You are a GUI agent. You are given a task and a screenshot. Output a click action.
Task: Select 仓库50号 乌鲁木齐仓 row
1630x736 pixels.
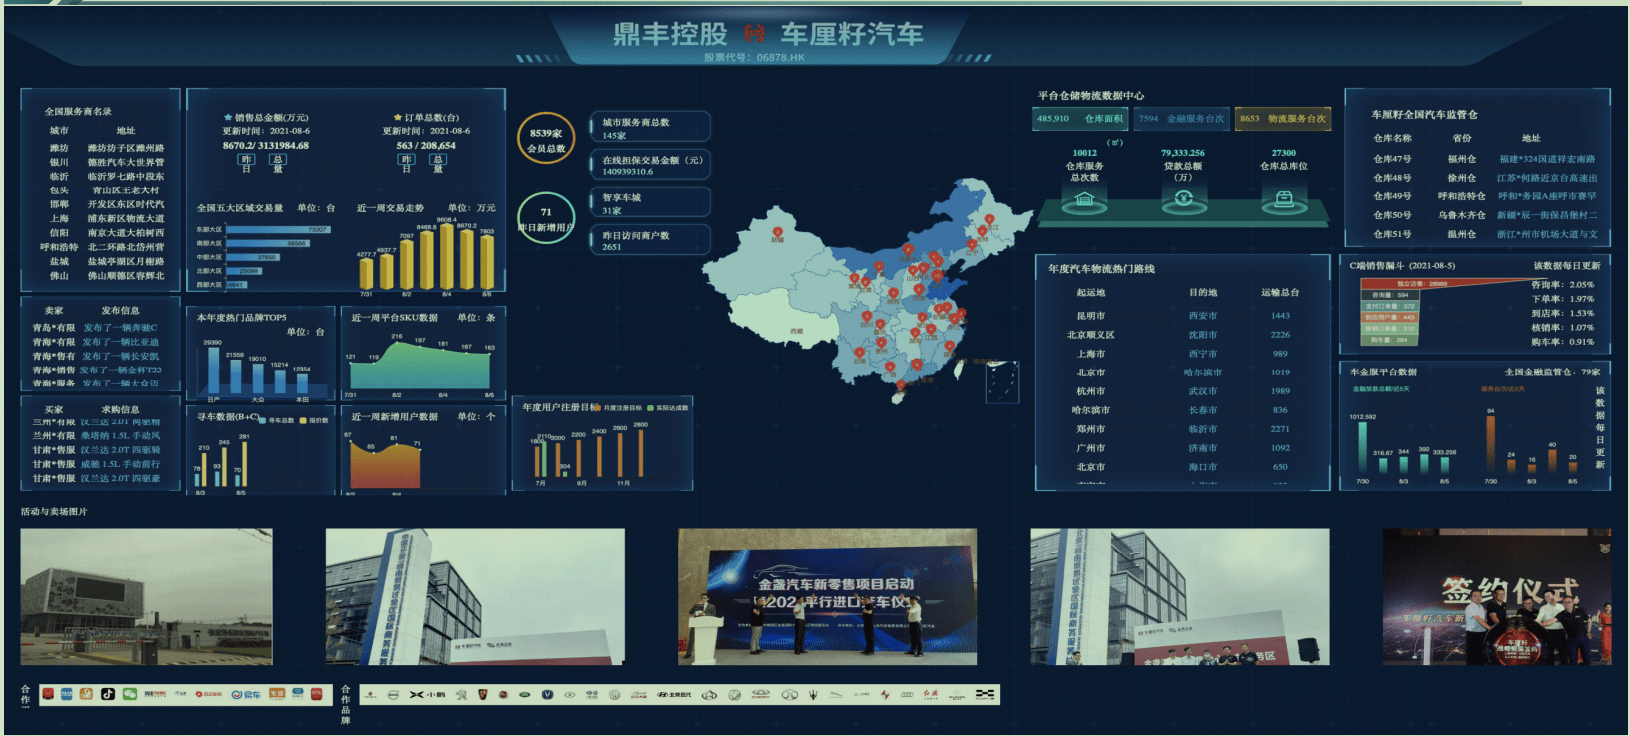point(1485,215)
